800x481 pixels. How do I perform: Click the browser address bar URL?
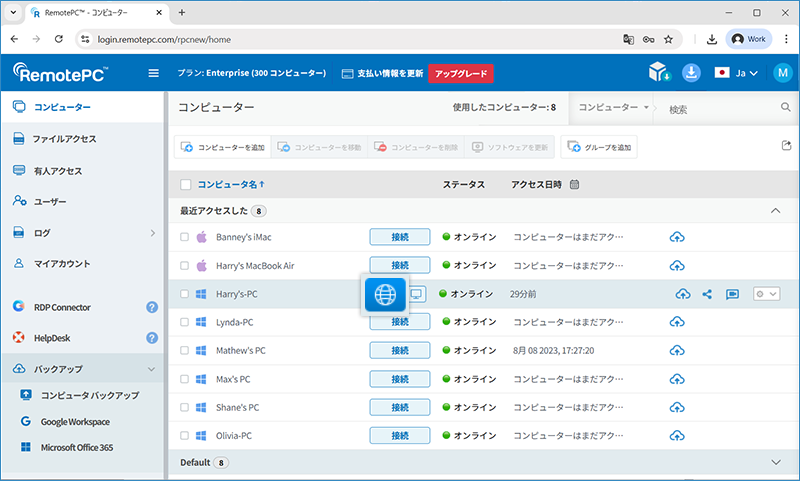pyautogui.click(x=164, y=39)
